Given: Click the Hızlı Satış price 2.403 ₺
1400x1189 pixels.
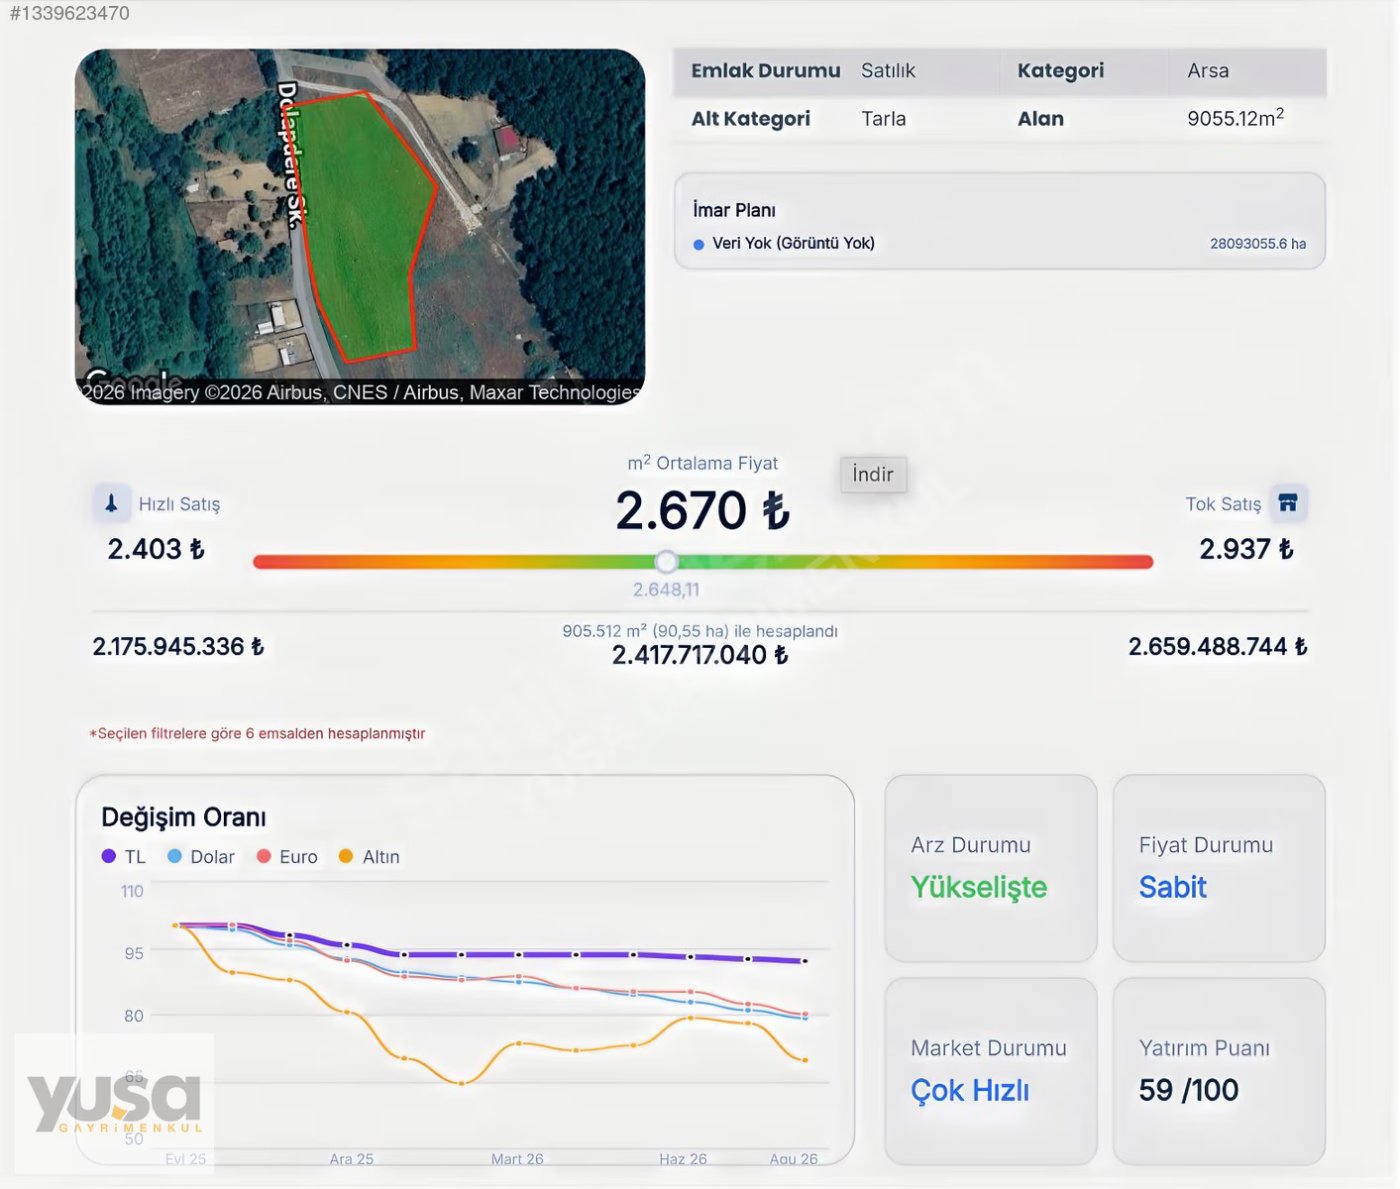Looking at the screenshot, I should click(156, 549).
